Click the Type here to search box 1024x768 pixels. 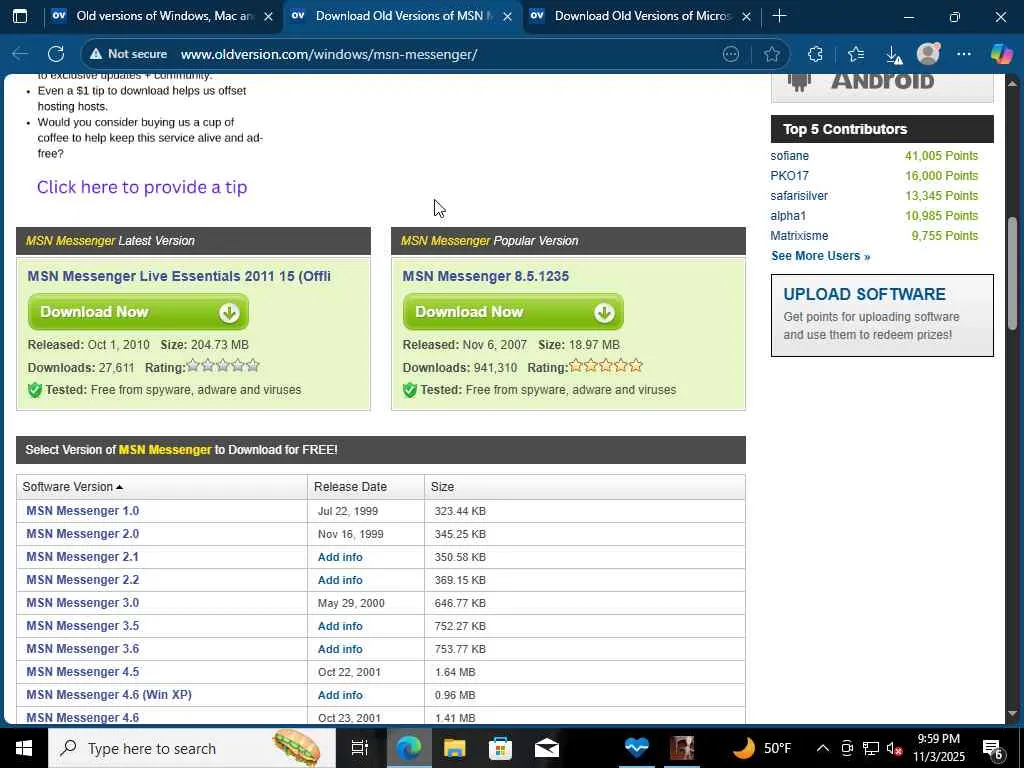(x=194, y=748)
